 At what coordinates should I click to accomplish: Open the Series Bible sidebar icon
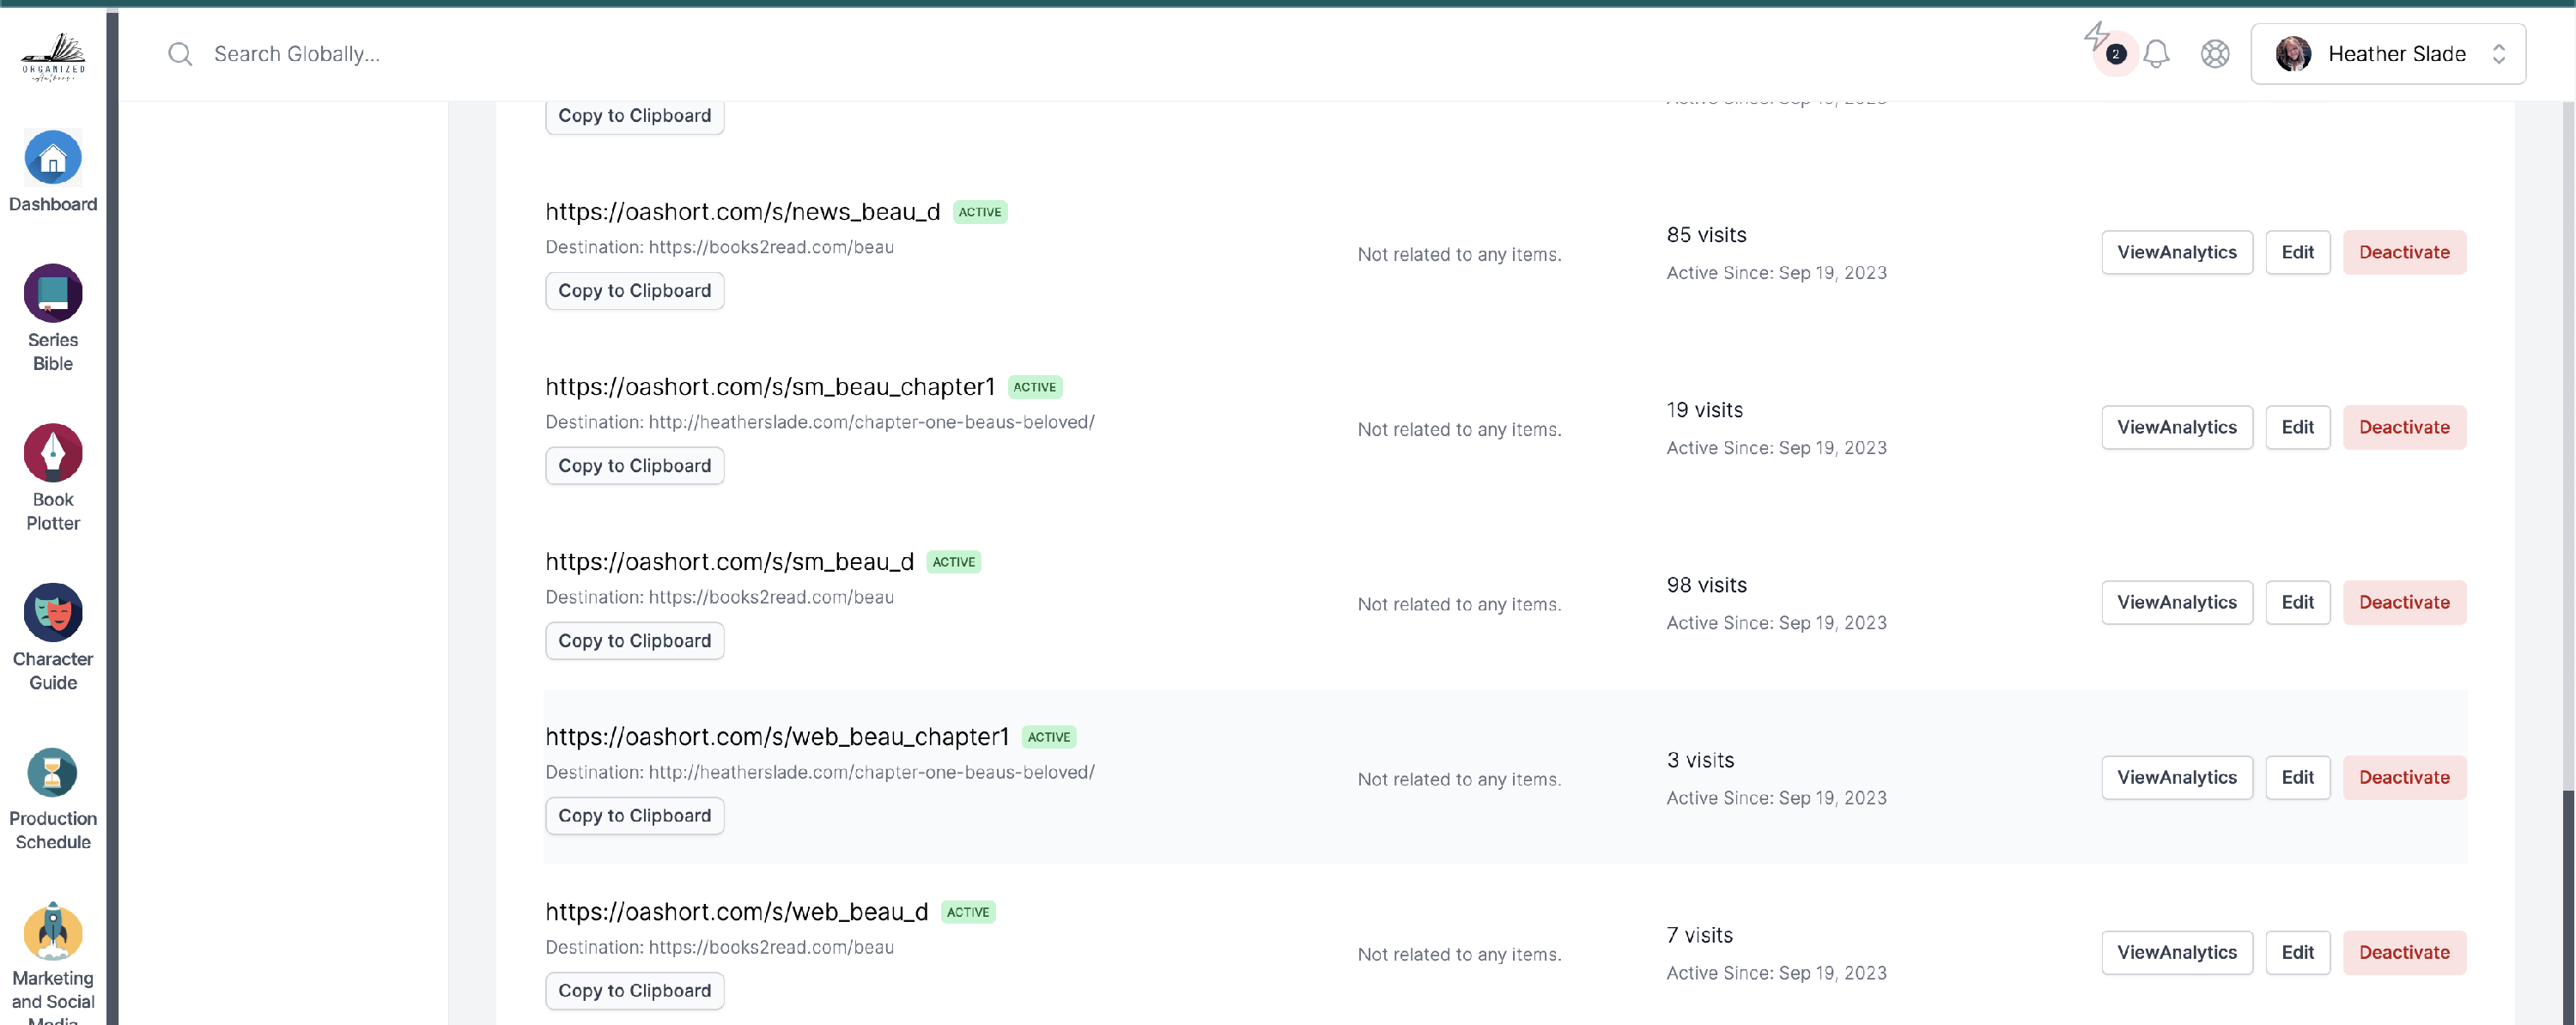(x=53, y=293)
